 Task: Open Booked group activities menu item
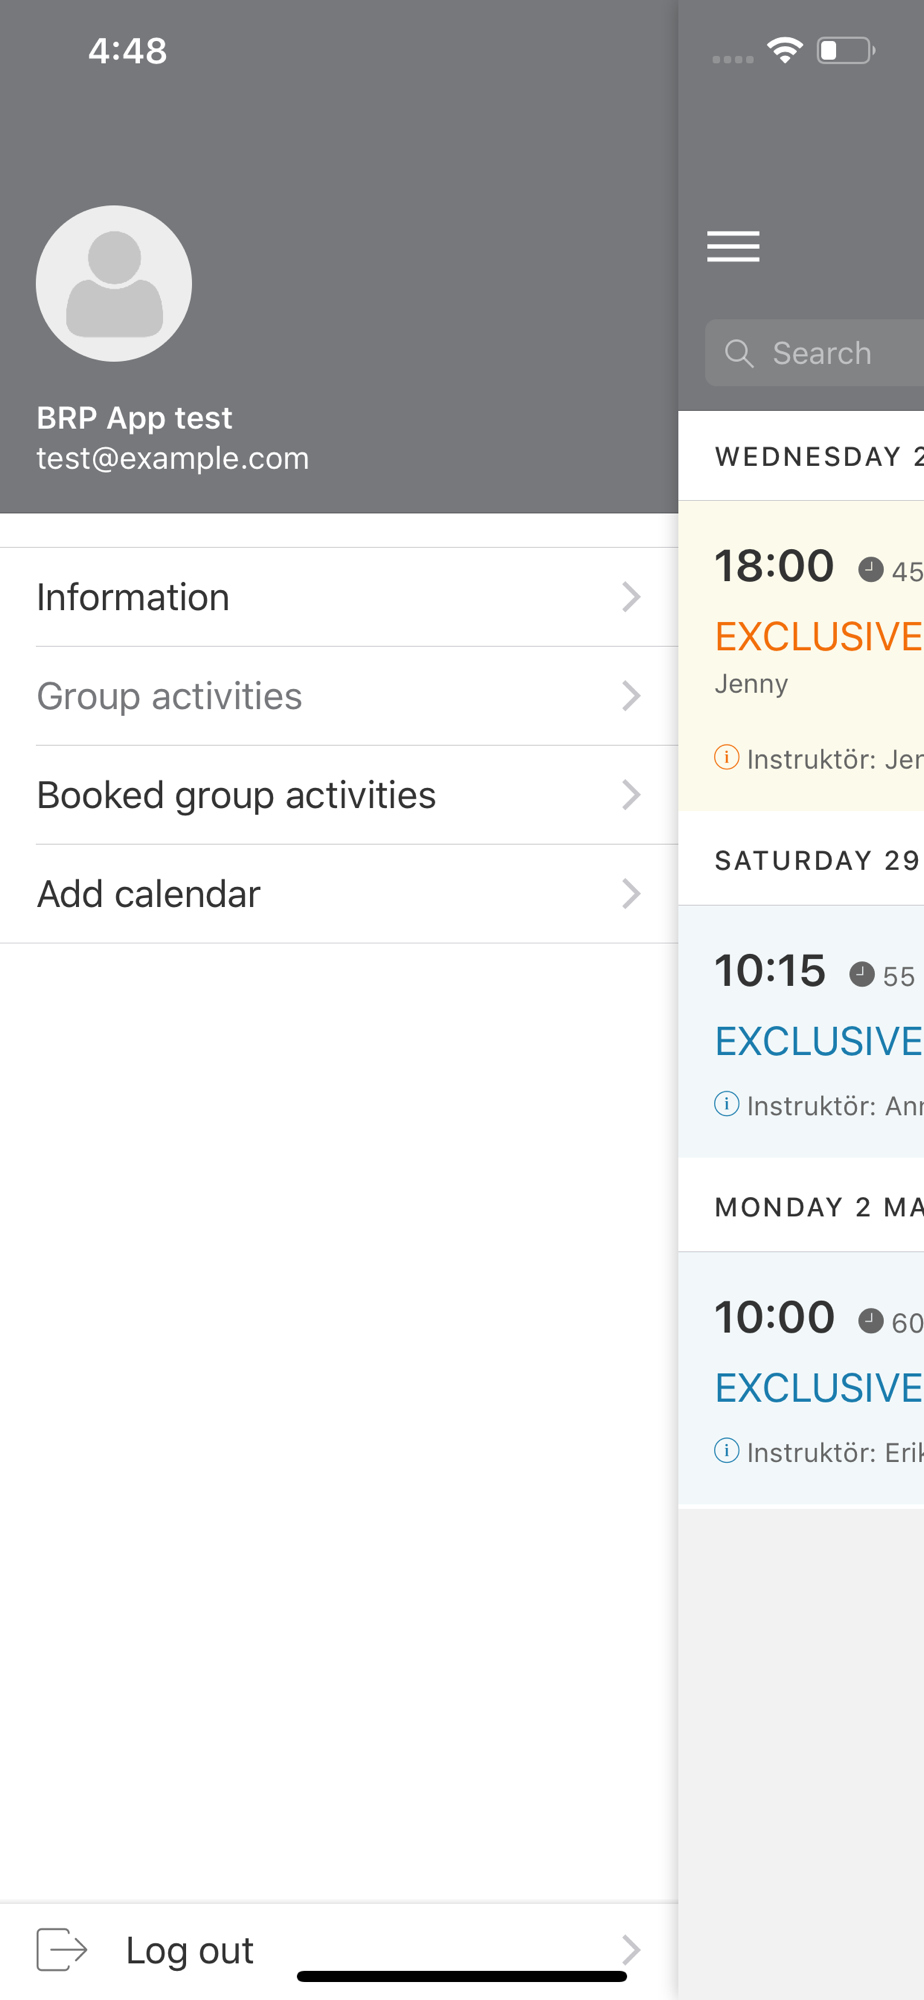(x=339, y=795)
